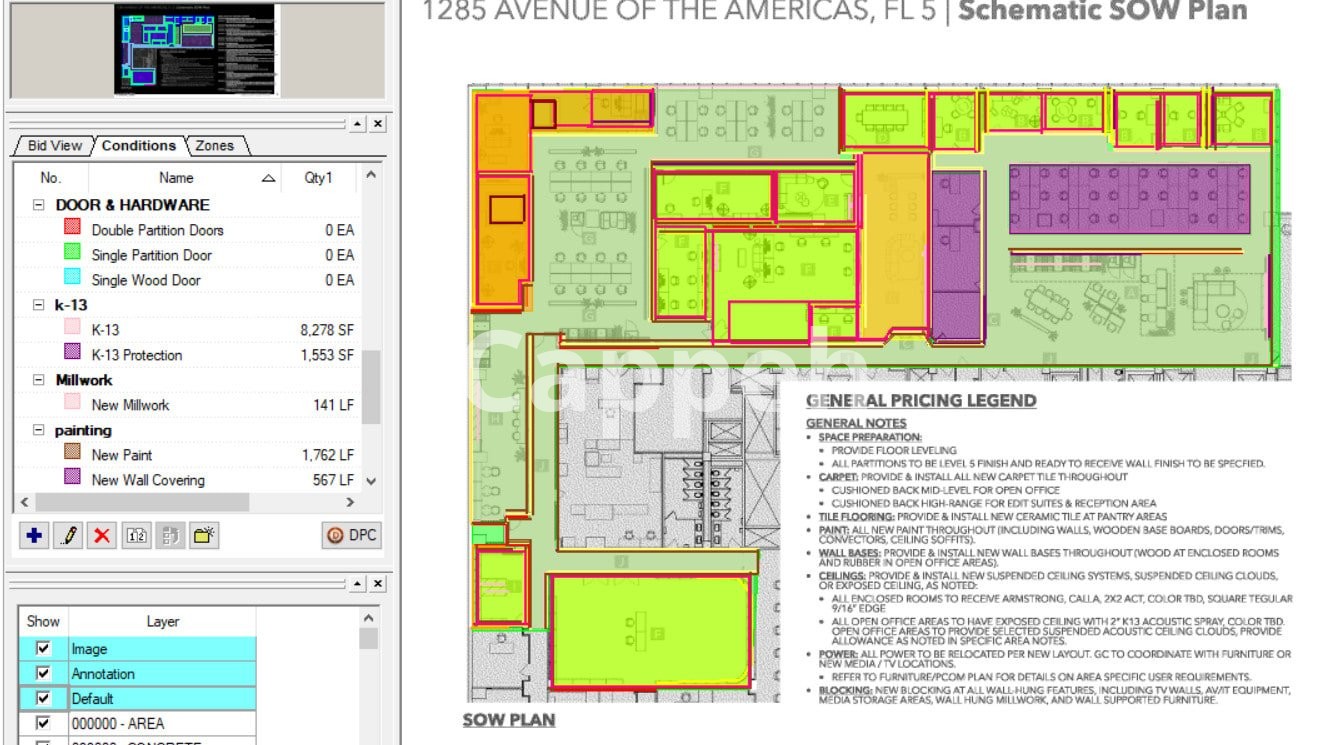Viewport: 1318px width, 745px height.
Task: Sort conditions by the Name column header
Action: click(x=176, y=178)
